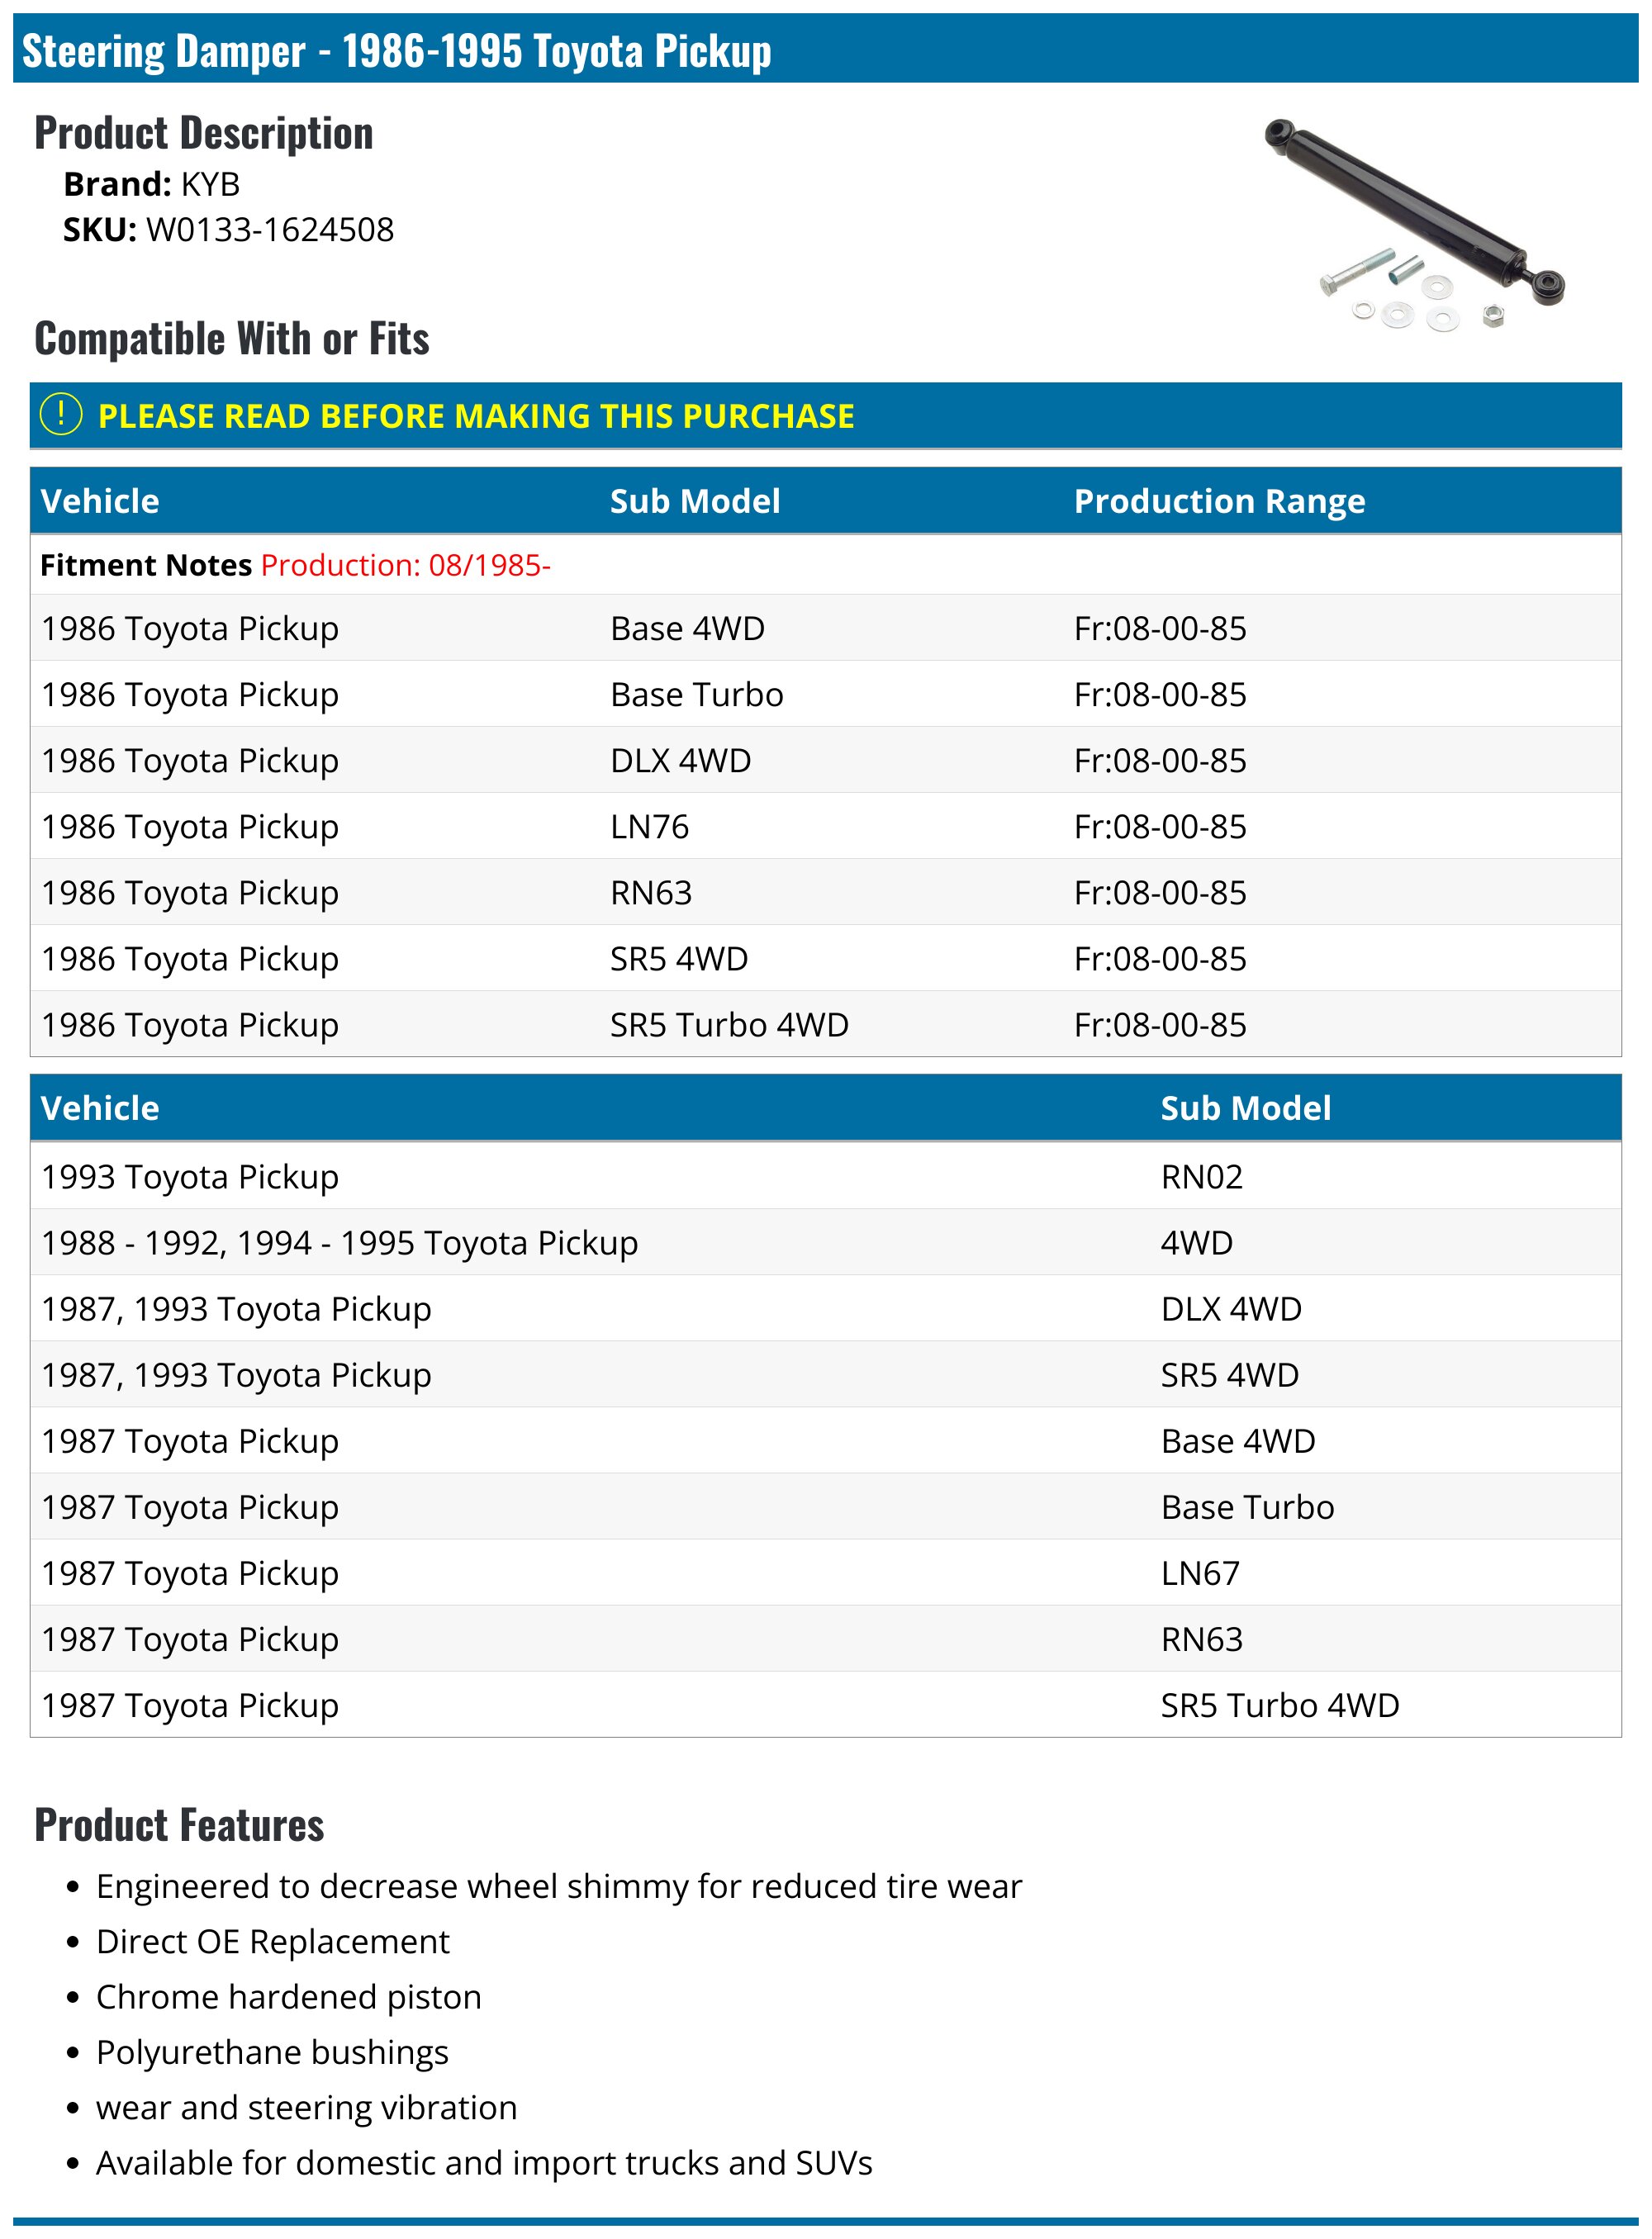
Task: Select the first table's Sub Model header
Action: tap(695, 501)
